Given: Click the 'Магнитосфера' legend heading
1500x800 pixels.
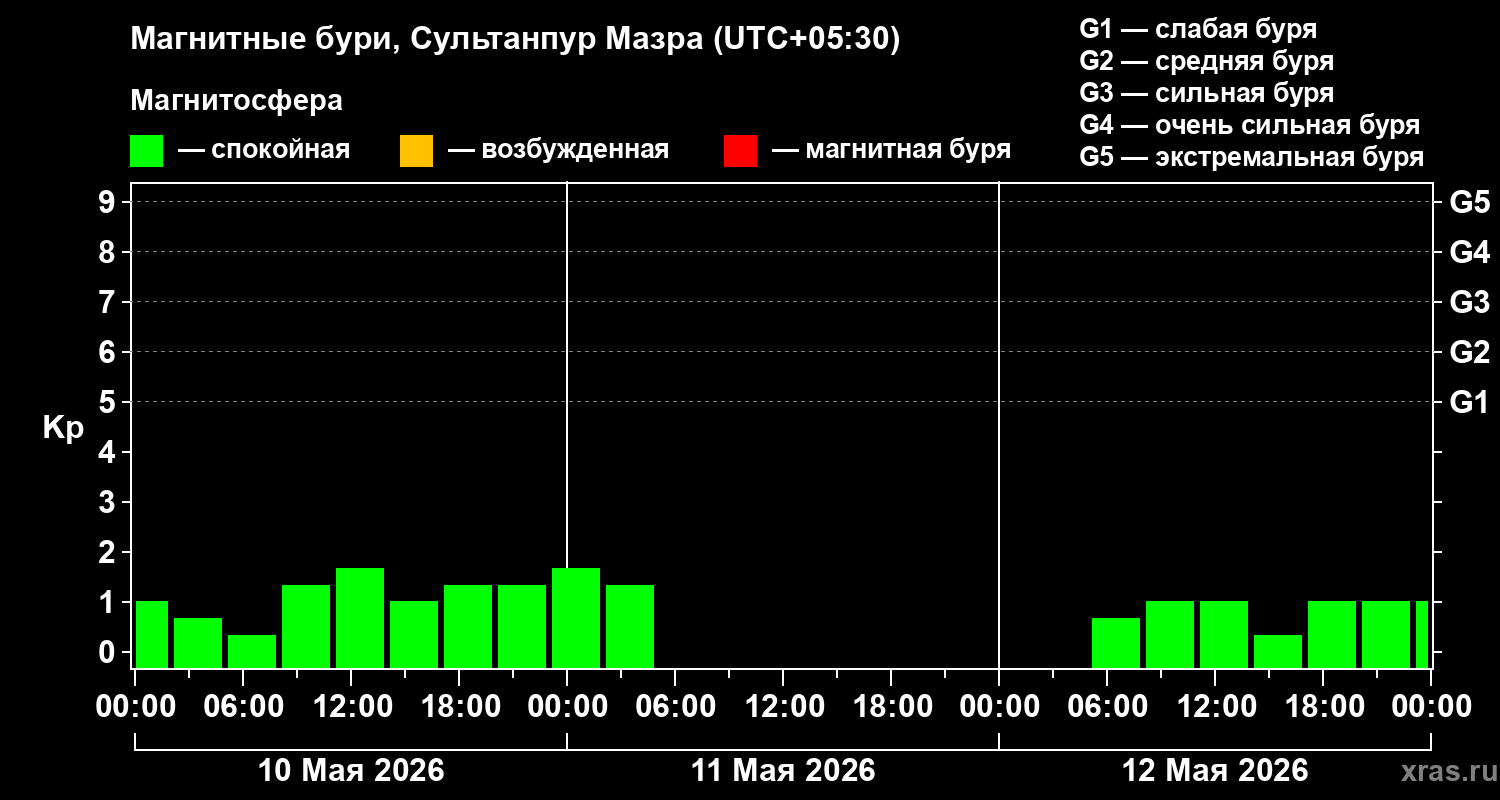Looking at the screenshot, I should tap(236, 101).
